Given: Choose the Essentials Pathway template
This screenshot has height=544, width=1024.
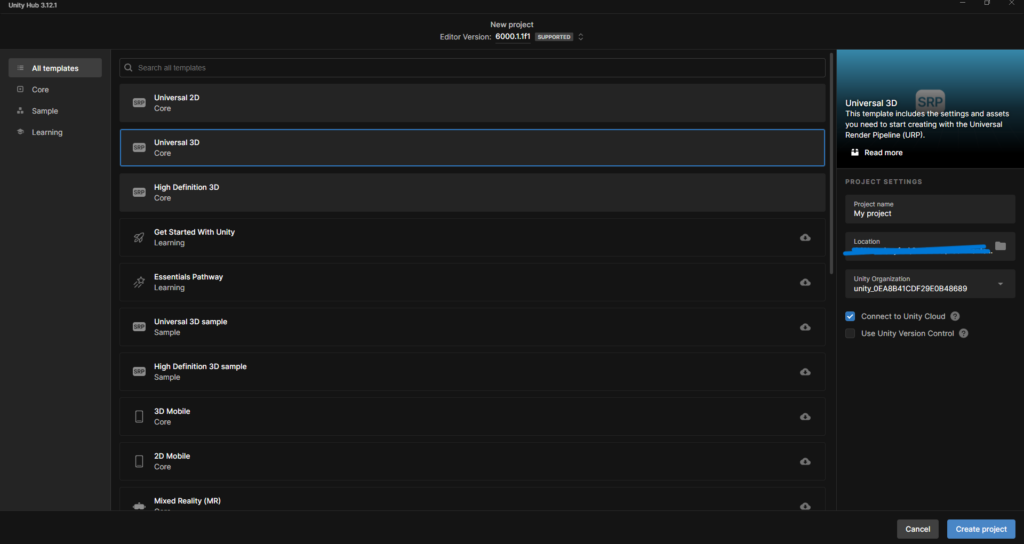Looking at the screenshot, I should tap(472, 282).
